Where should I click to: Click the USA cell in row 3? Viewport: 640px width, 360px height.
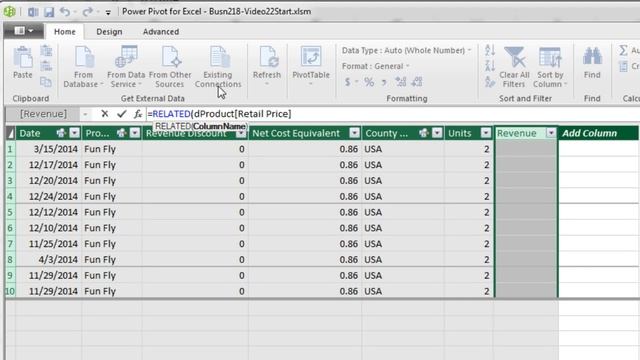point(403,180)
